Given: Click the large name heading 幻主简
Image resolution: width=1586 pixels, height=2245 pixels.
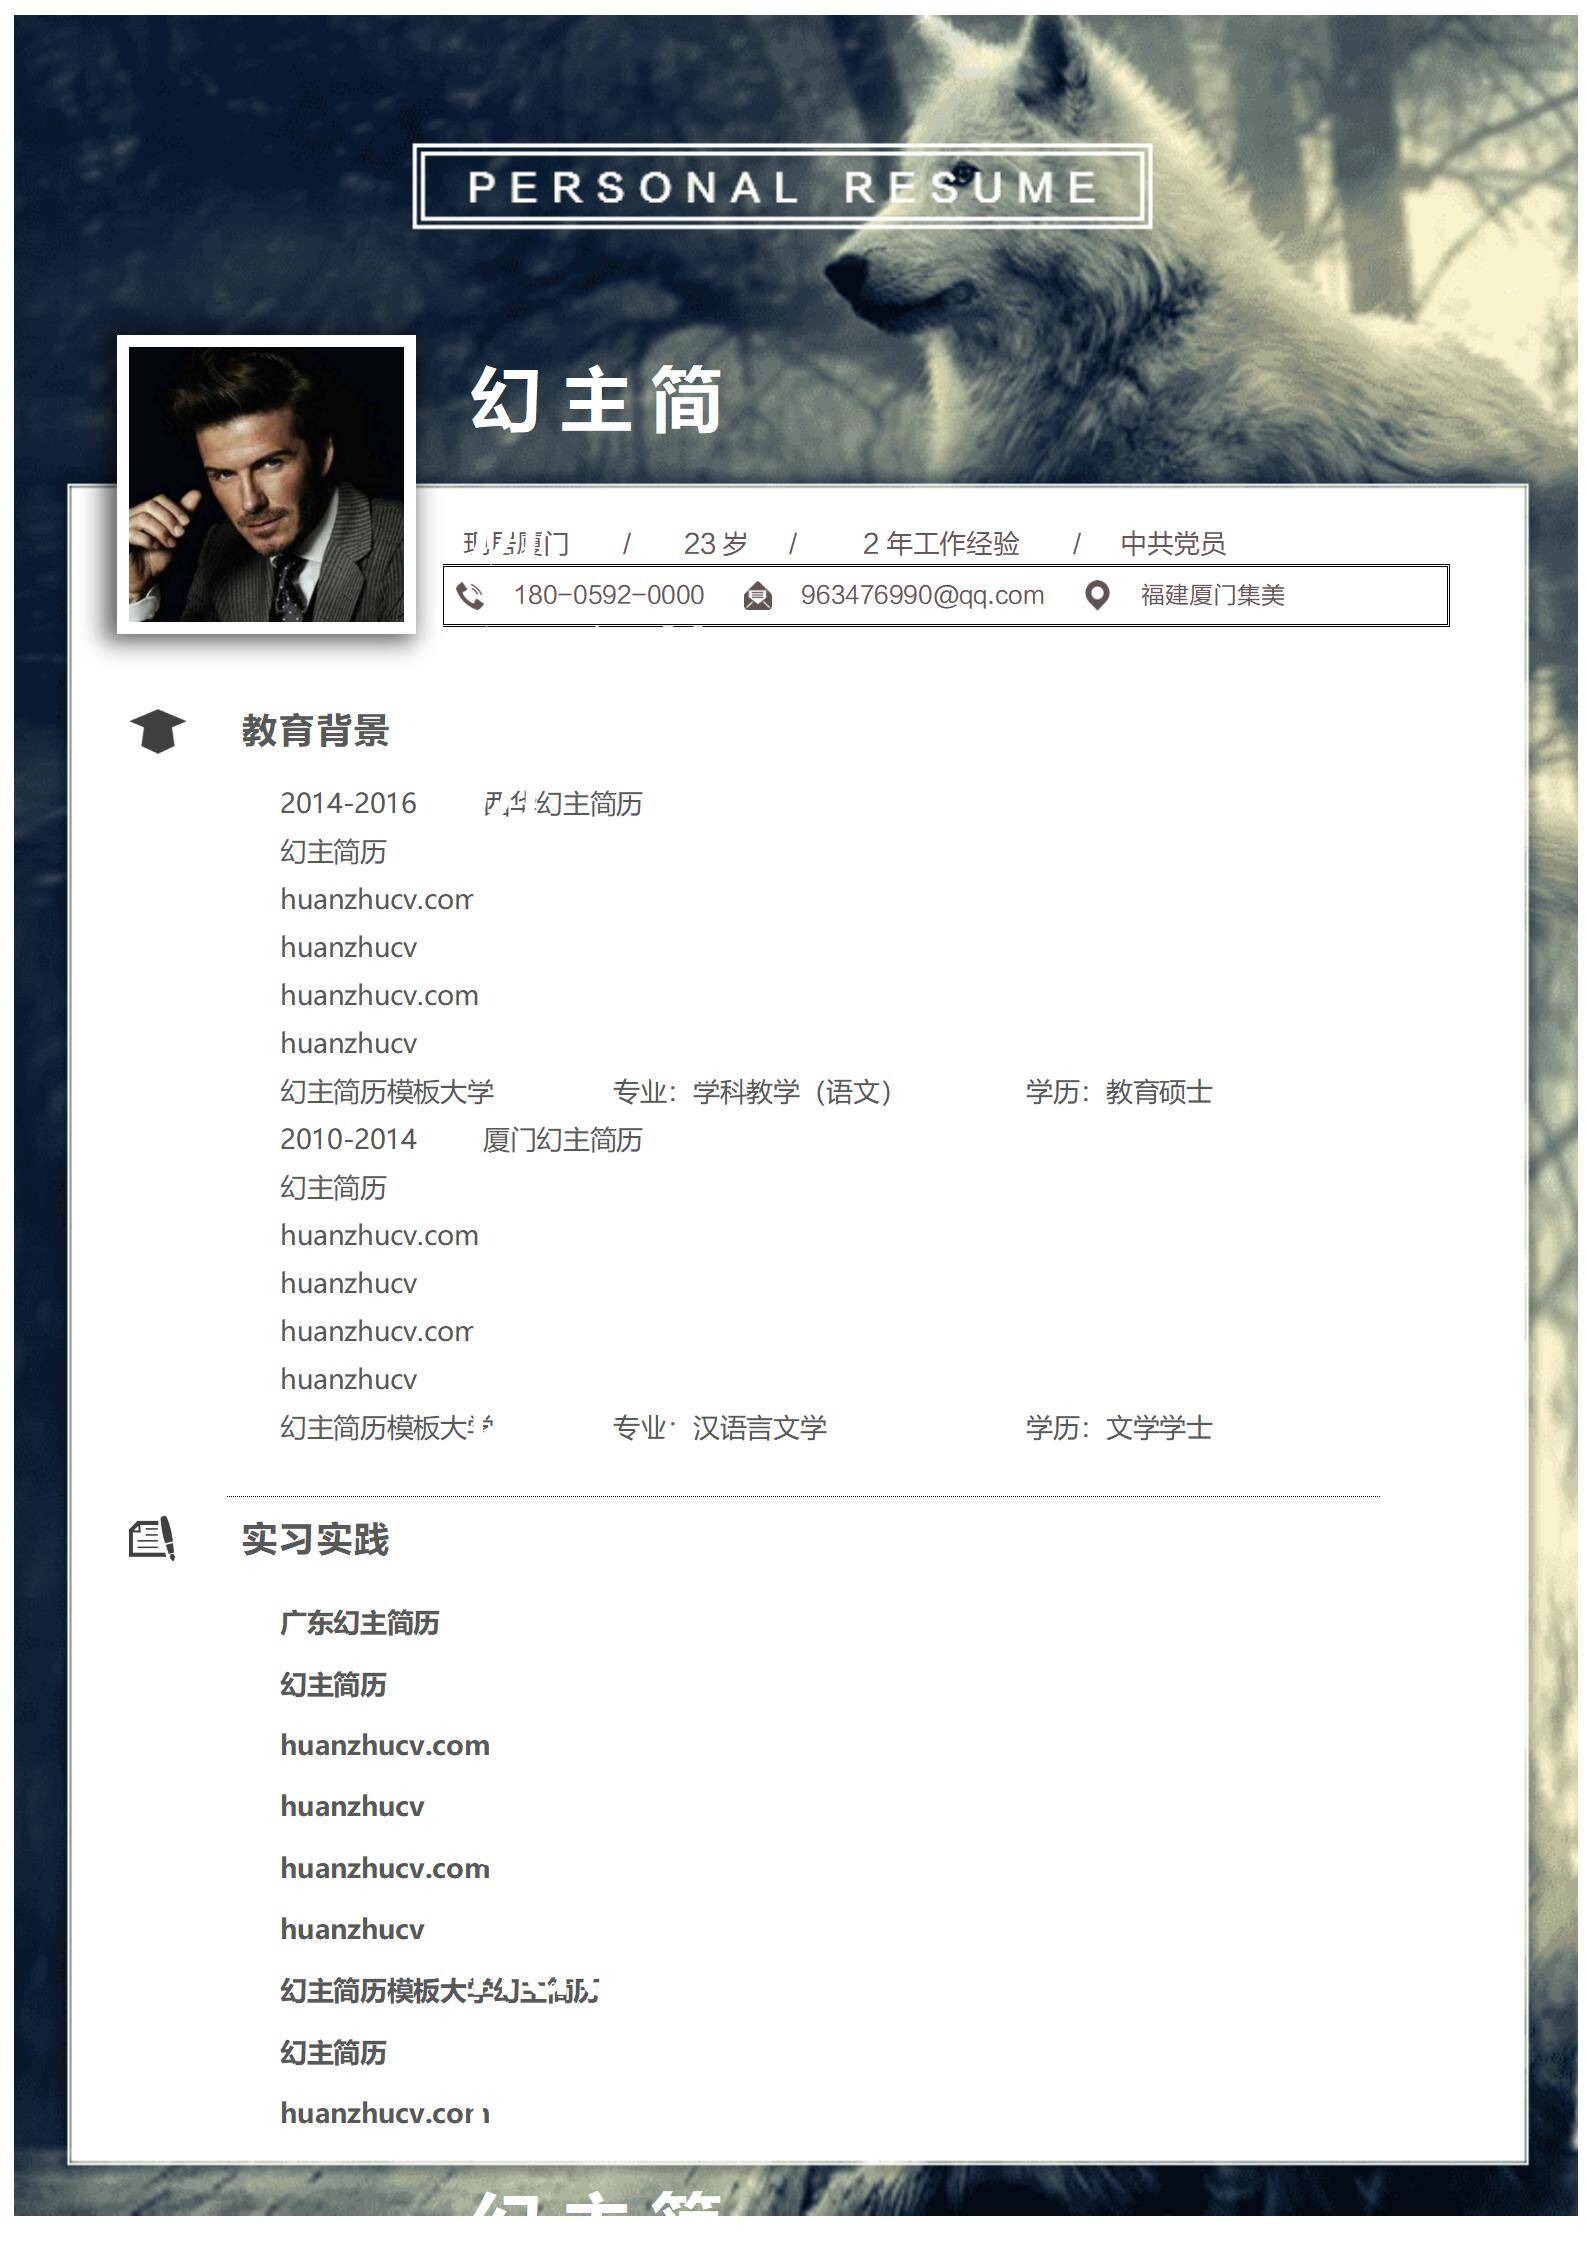Looking at the screenshot, I should 596,399.
